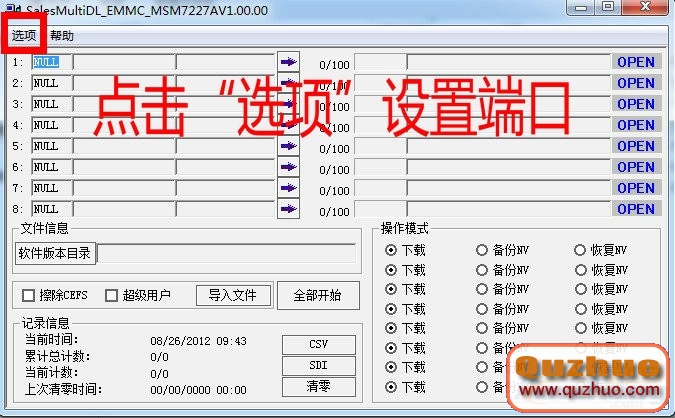Click OPEN for port row 7
Image resolution: width=675 pixels, height=418 pixels.
pos(636,188)
